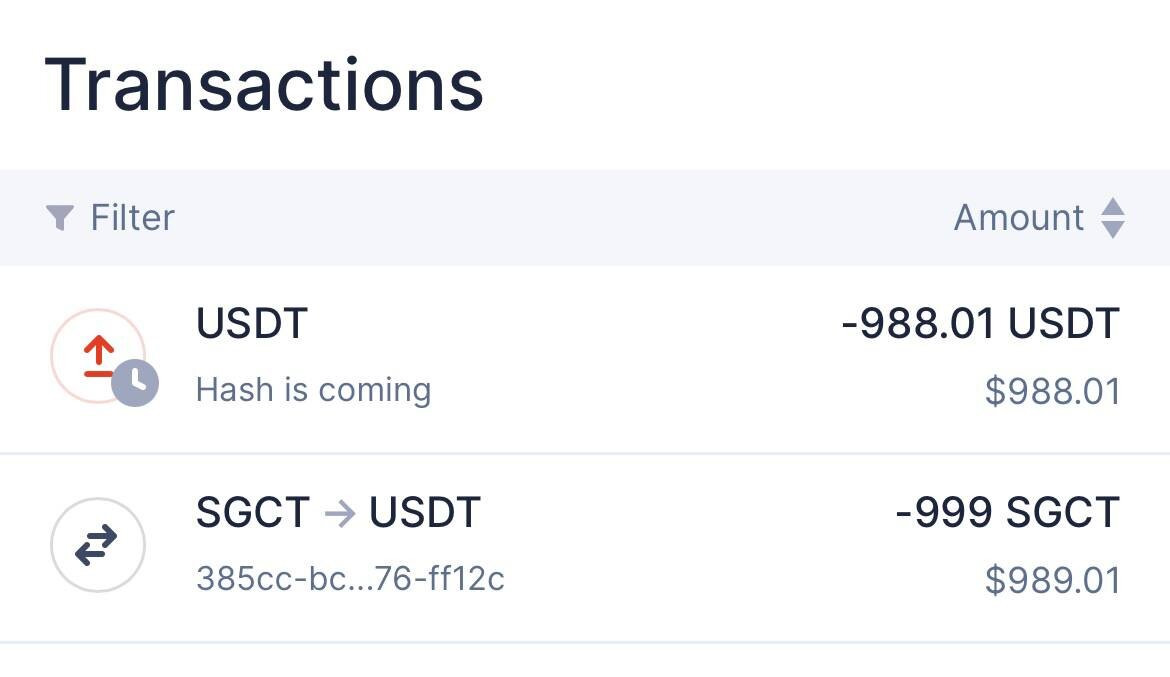This screenshot has height=677, width=1170.
Task: Click the arrow between SGCT and USDT
Action: (x=340, y=513)
